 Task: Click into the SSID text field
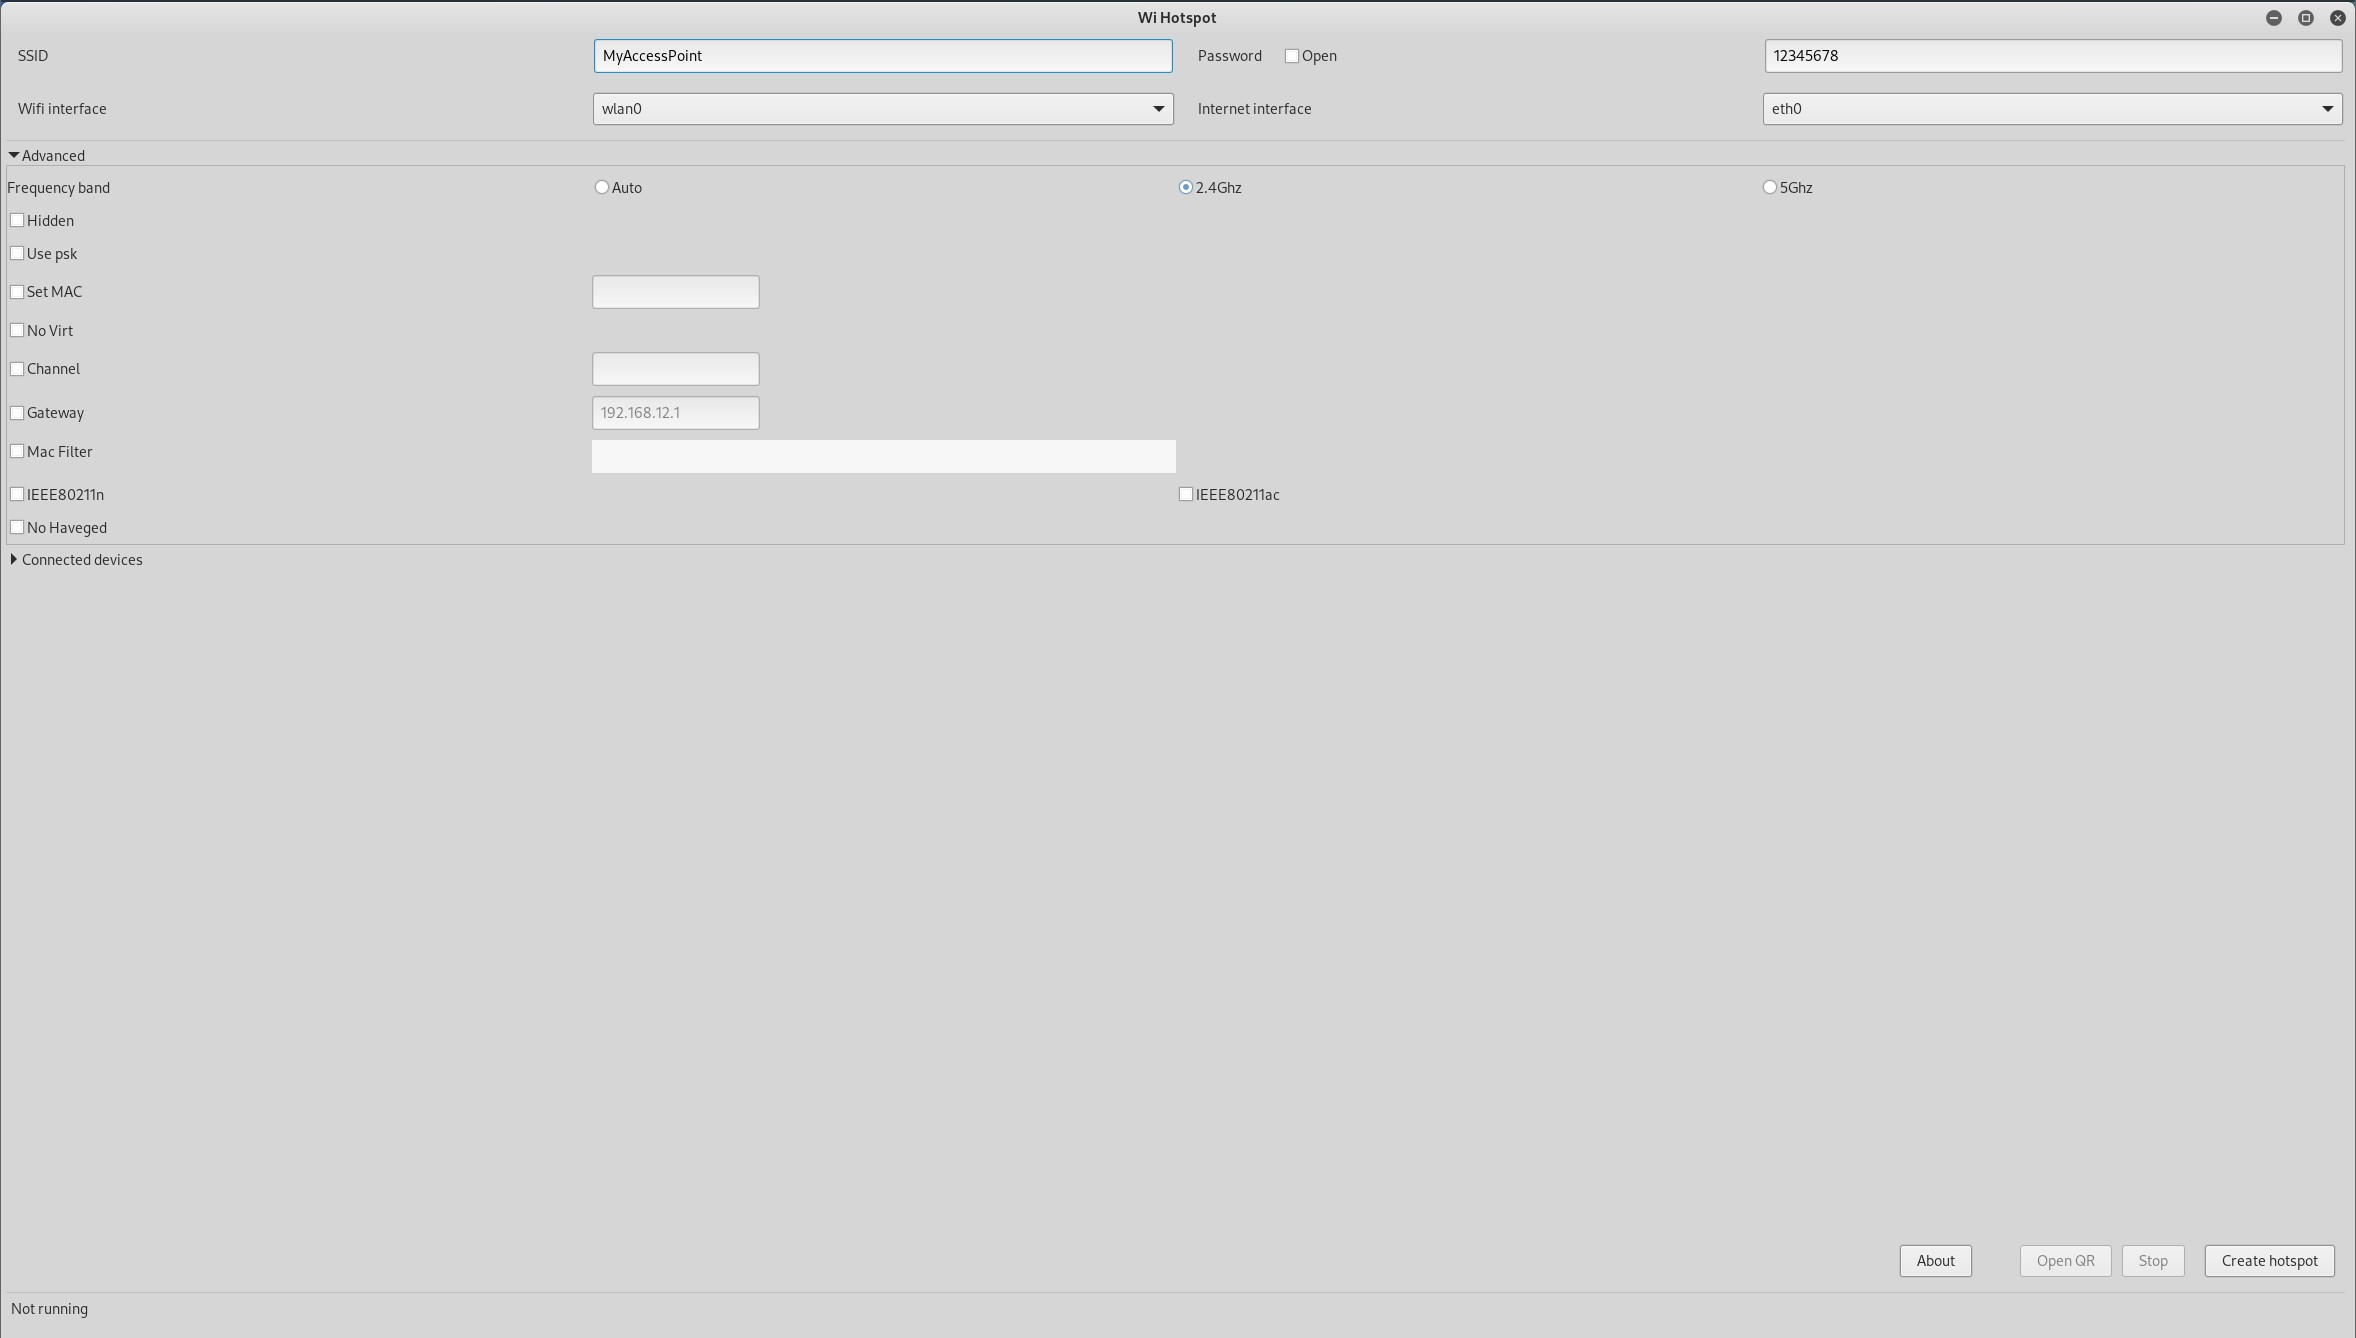tap(882, 56)
